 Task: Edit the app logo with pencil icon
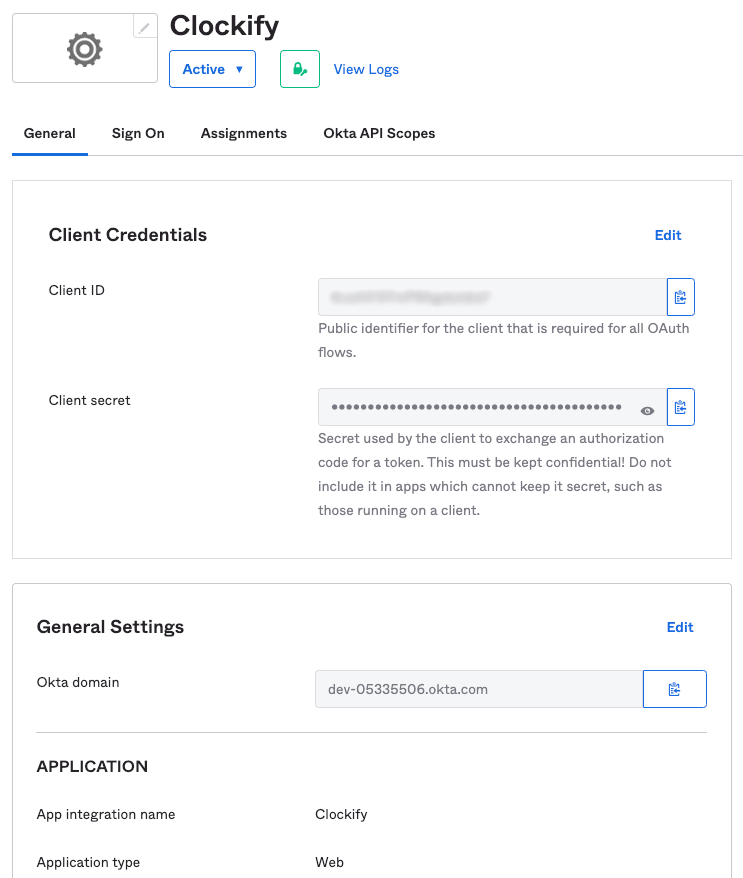[144, 27]
